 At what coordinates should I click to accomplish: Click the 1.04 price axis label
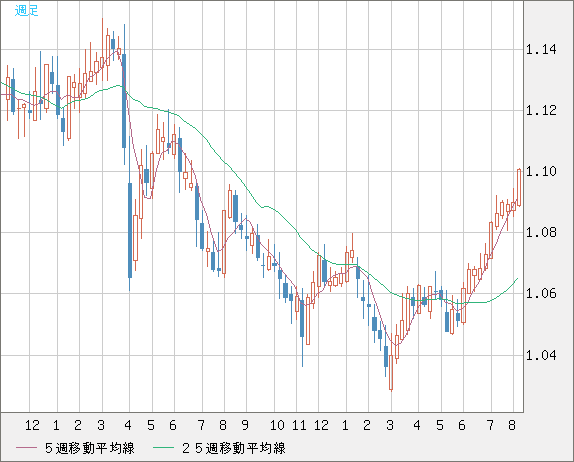click(541, 355)
